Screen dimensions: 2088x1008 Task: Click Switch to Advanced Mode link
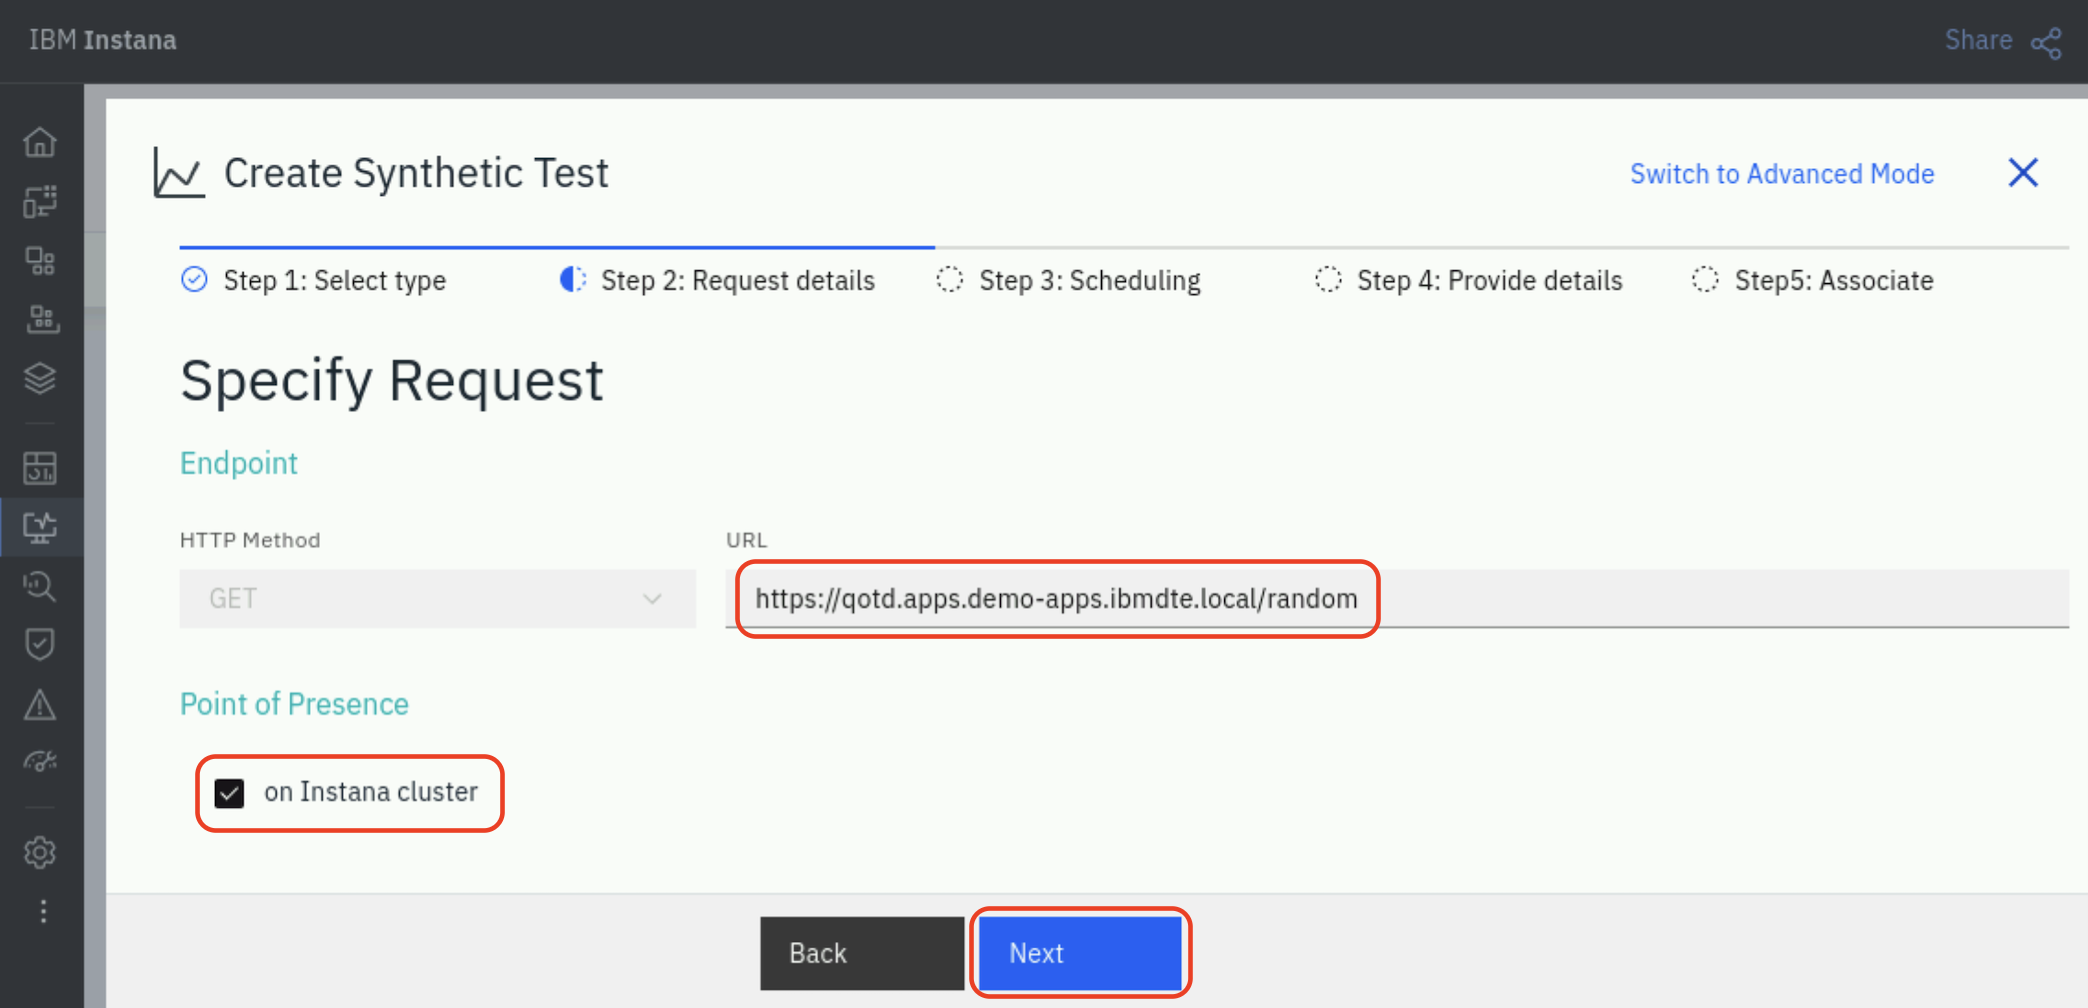[x=1782, y=174]
